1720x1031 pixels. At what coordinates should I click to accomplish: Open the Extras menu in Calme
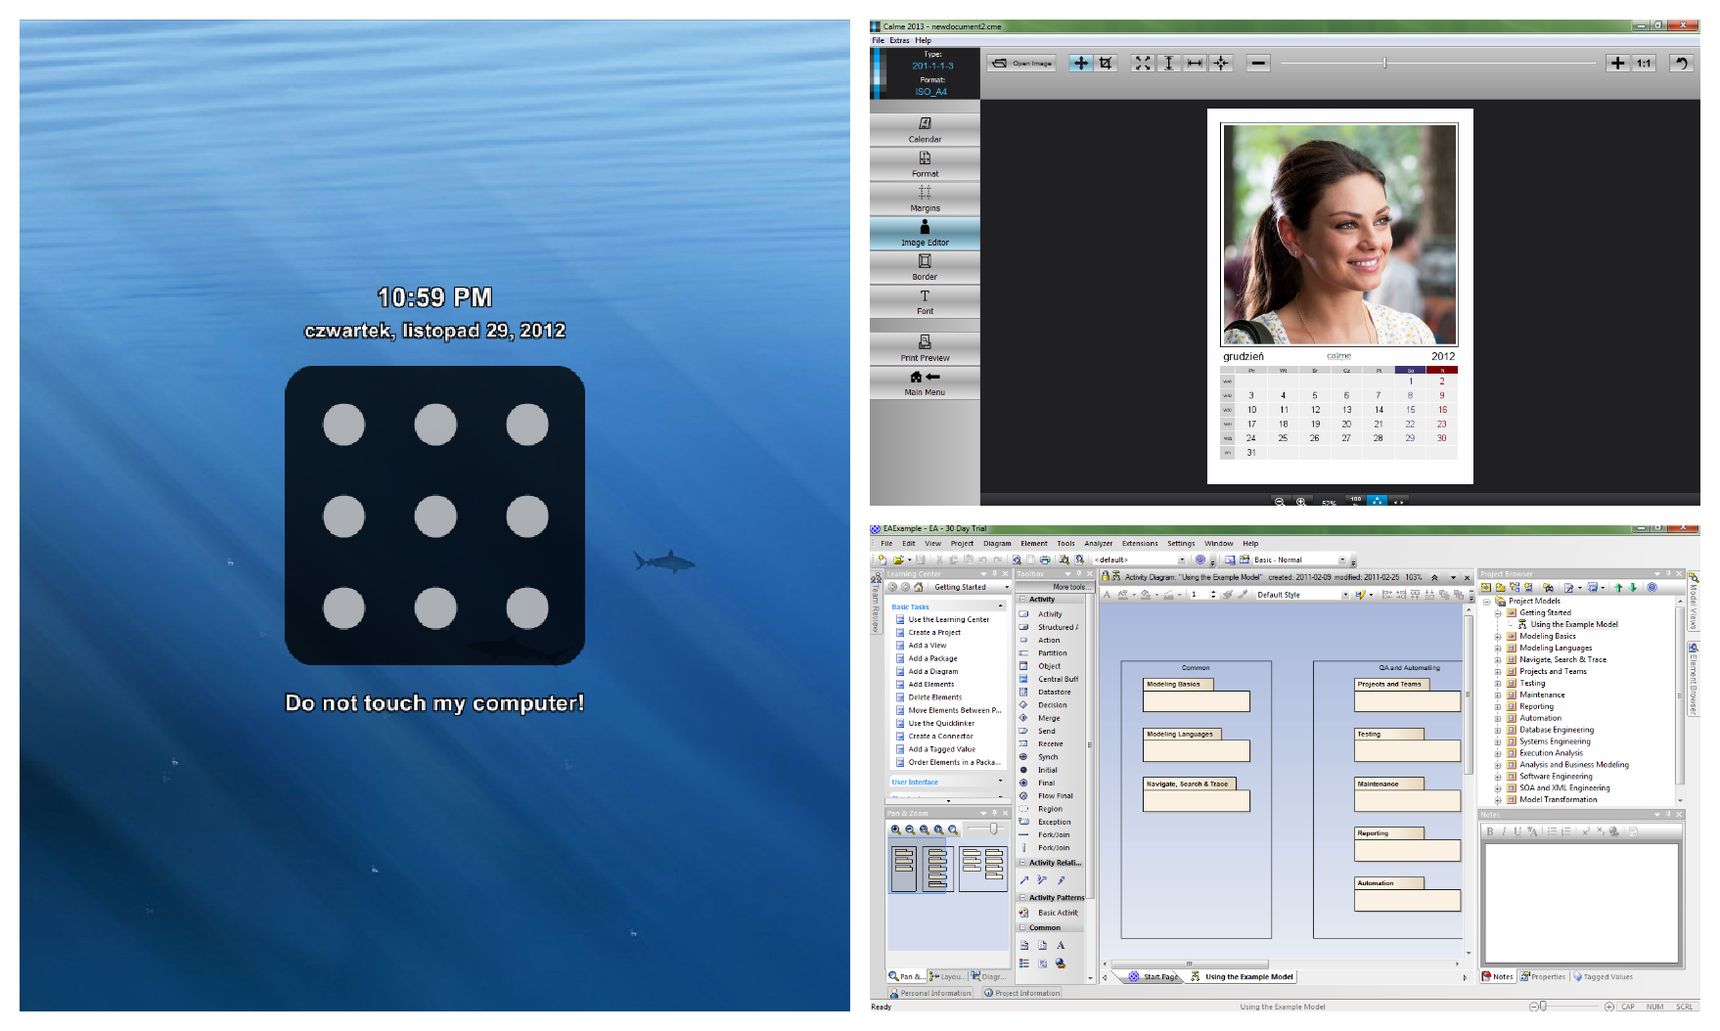coord(899,41)
